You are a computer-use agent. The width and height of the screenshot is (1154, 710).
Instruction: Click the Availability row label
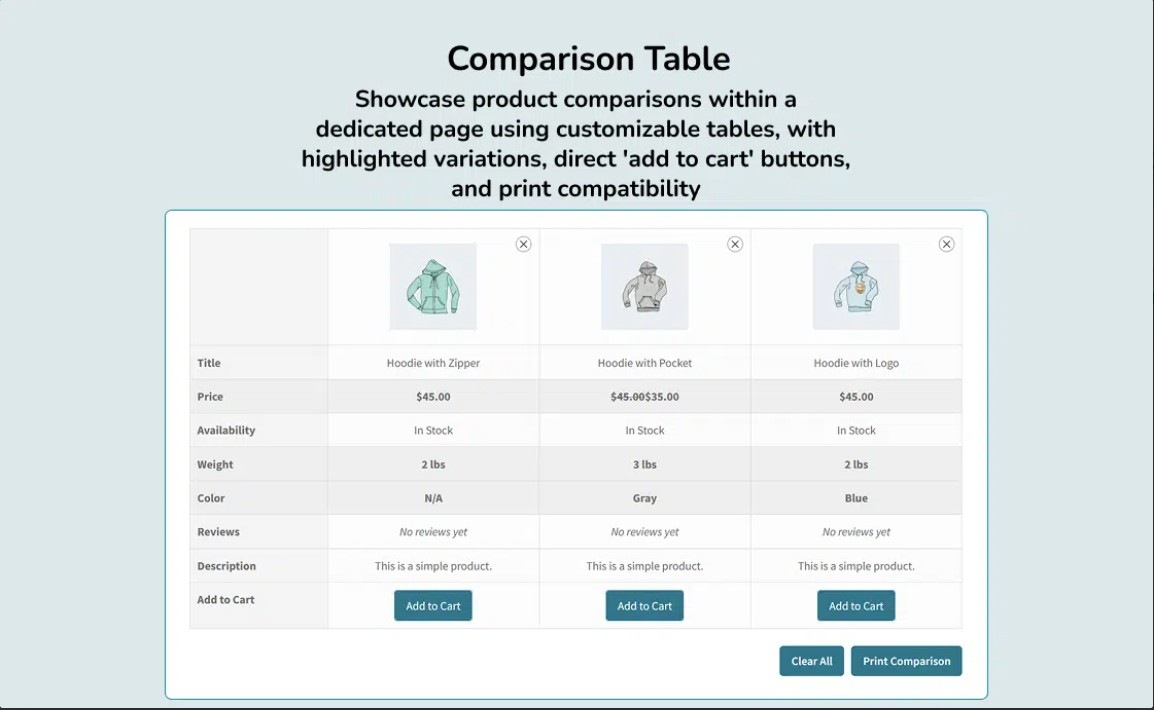click(x=226, y=430)
